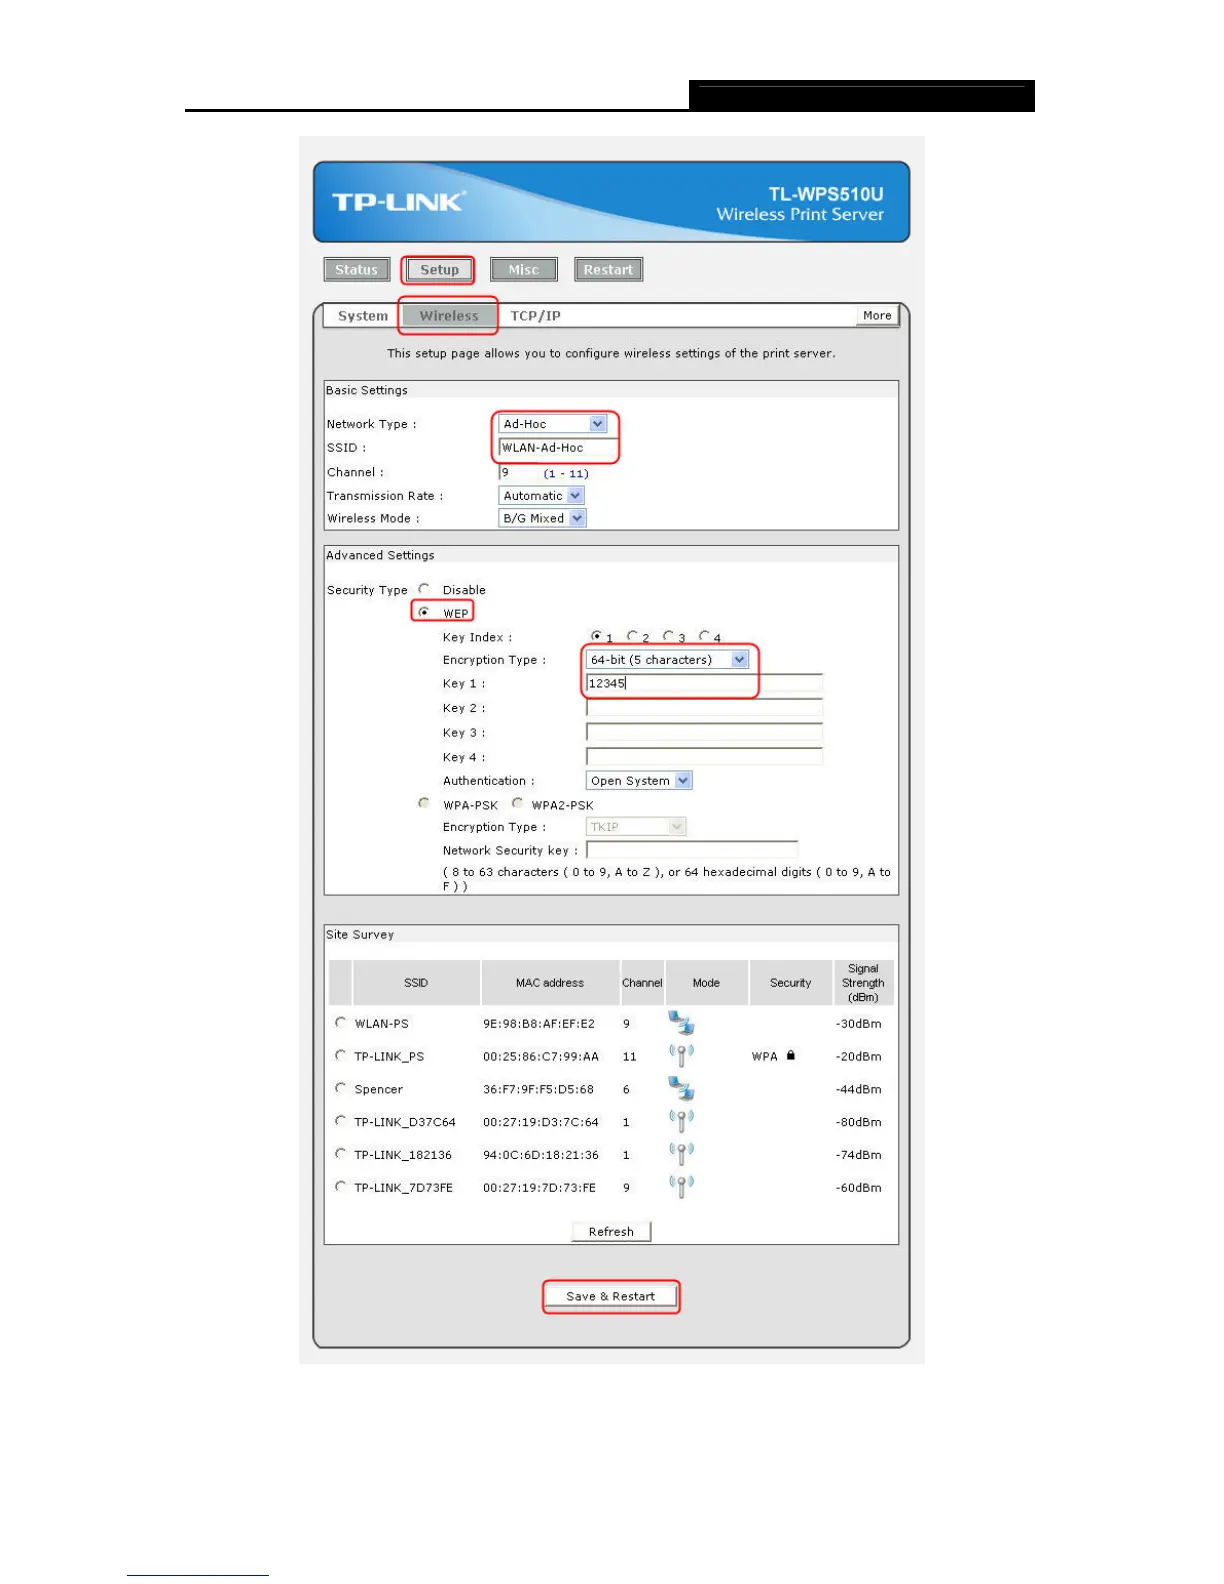Click the TP-LINK logo in the banner
This screenshot has height=1584, width=1224.
point(398,202)
